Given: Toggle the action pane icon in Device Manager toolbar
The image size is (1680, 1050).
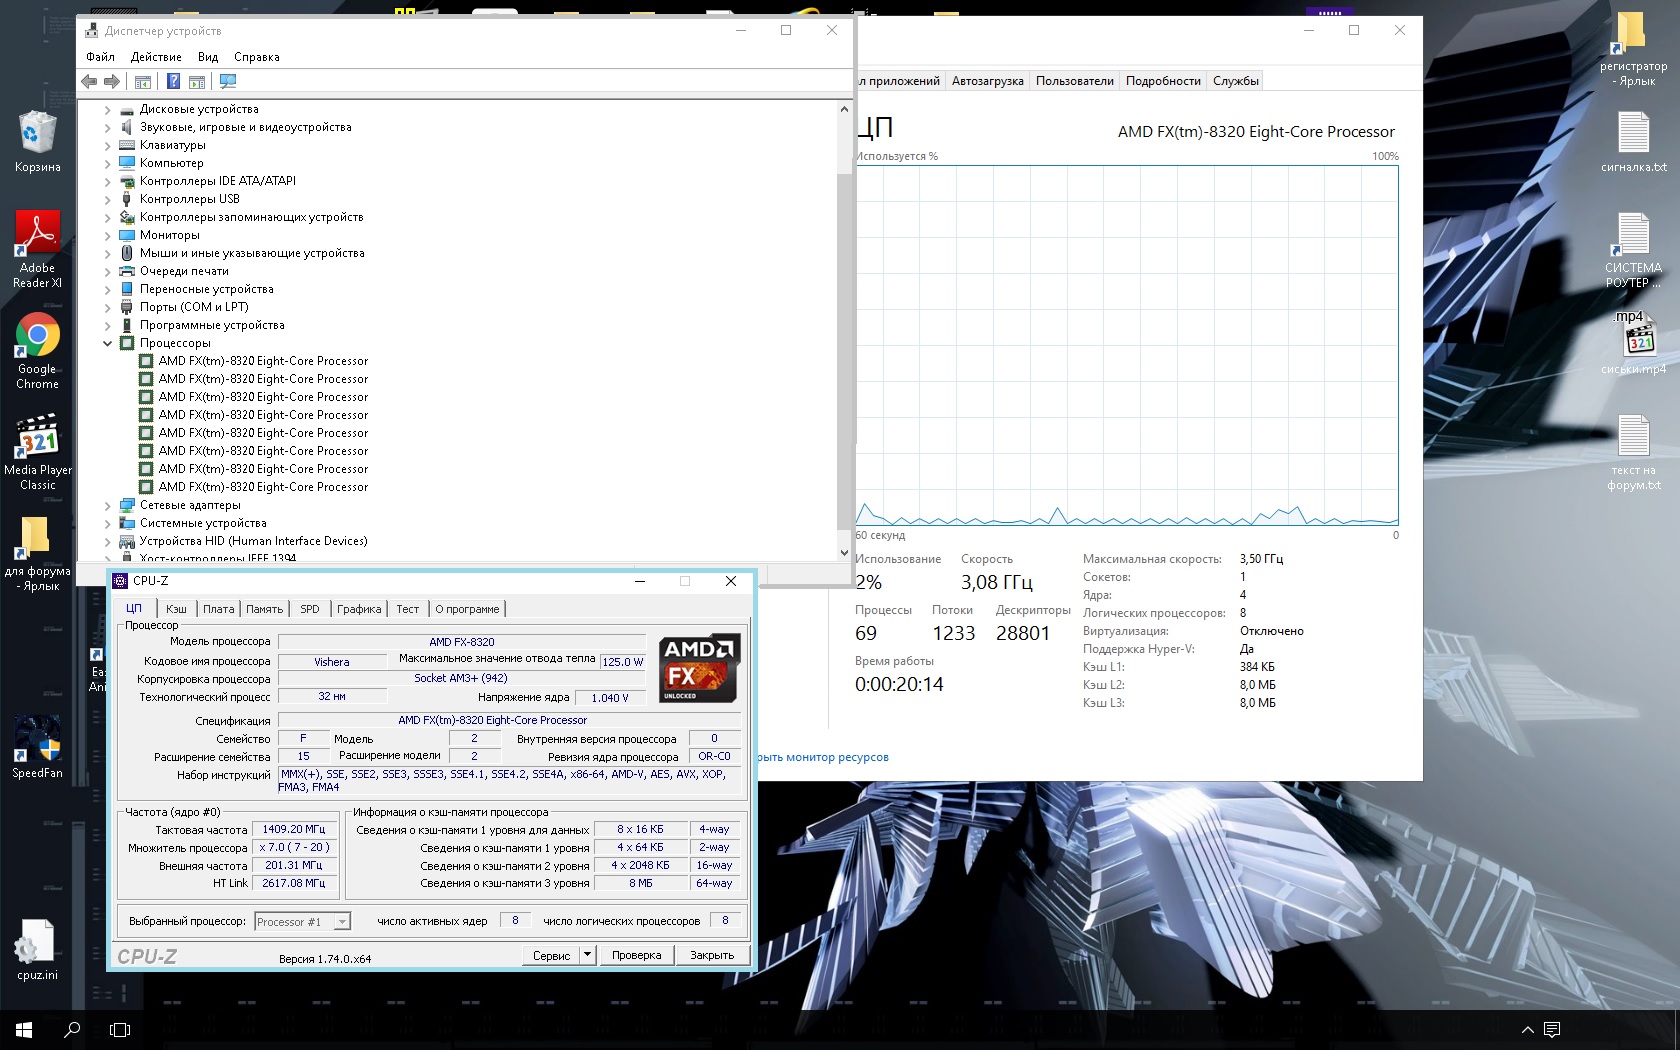Looking at the screenshot, I should (197, 82).
